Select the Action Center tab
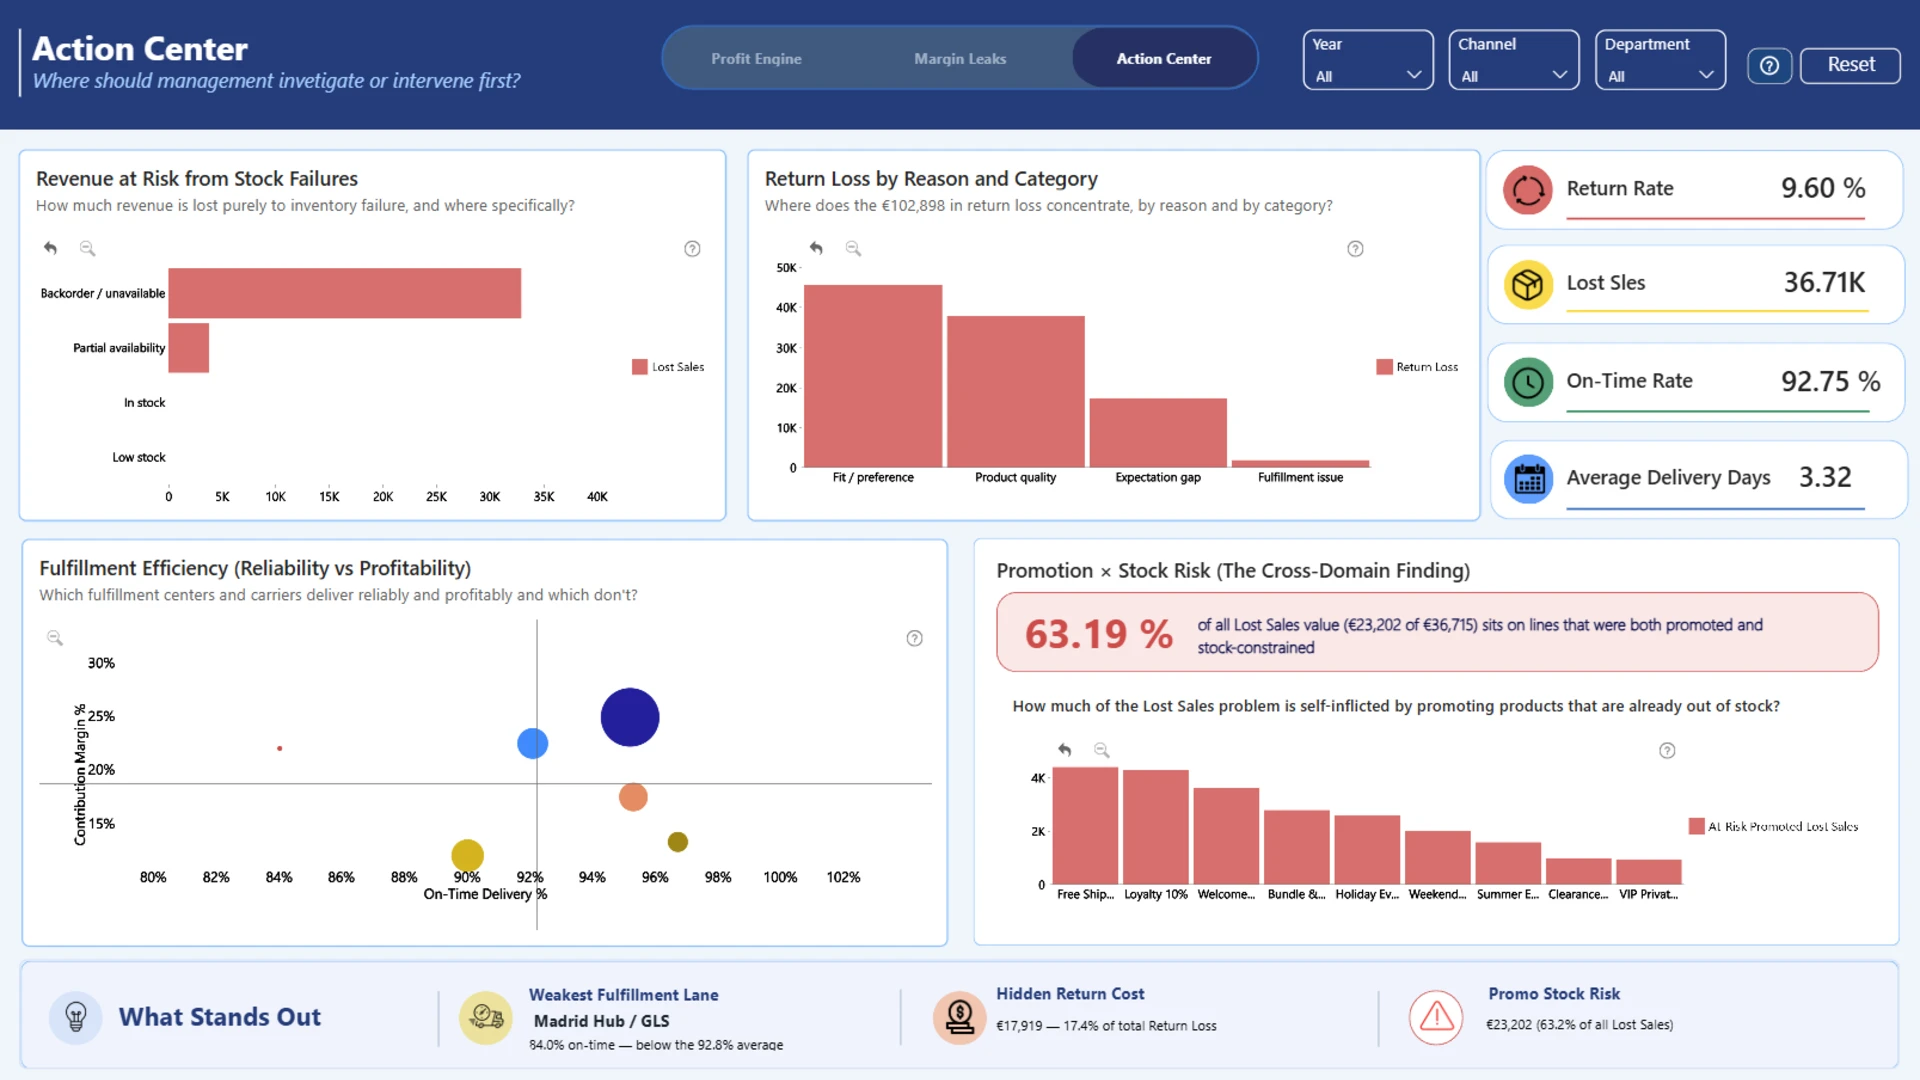 click(x=1164, y=59)
